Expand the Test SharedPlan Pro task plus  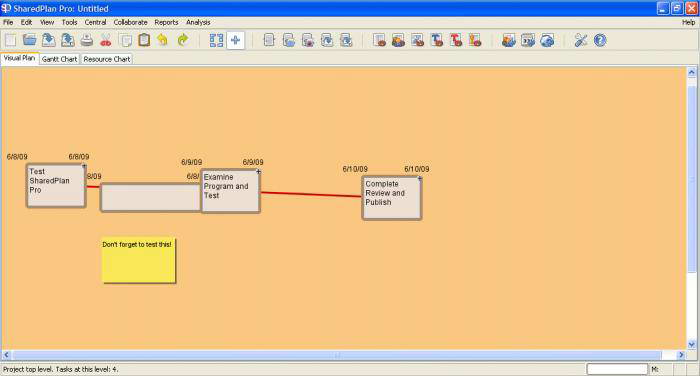coord(84,166)
